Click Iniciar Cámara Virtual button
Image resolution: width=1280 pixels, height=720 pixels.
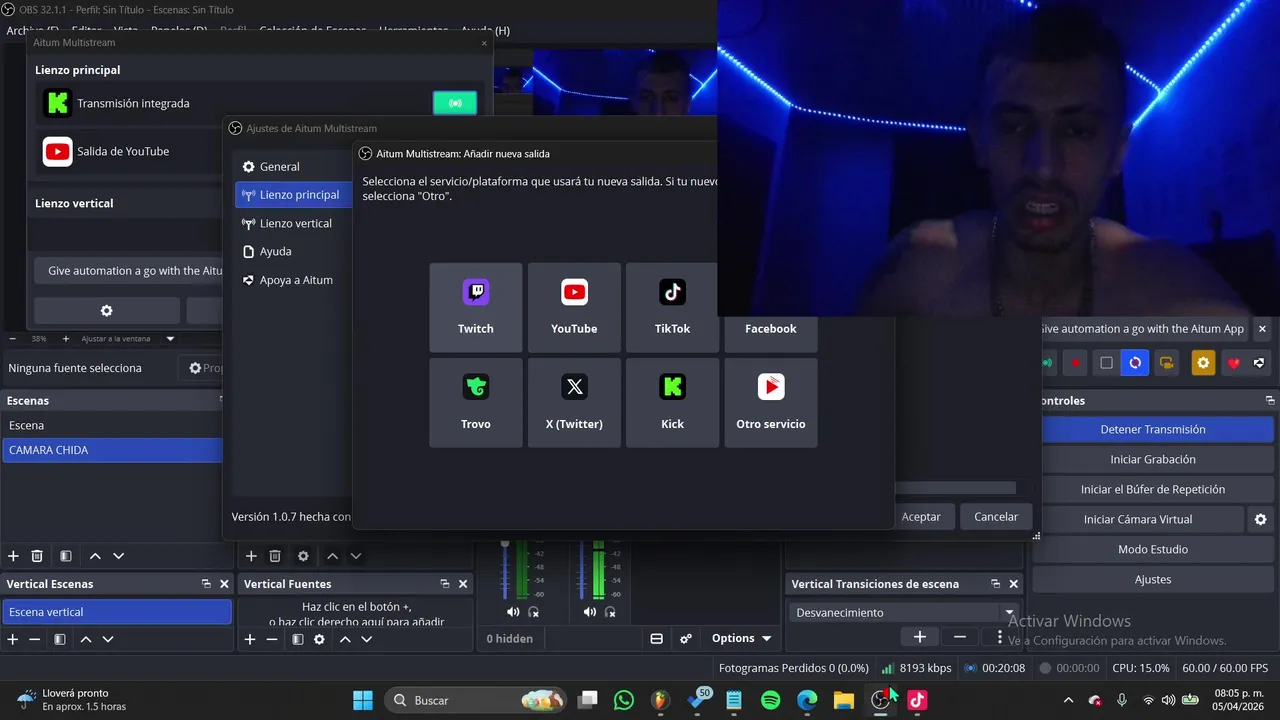click(1138, 519)
